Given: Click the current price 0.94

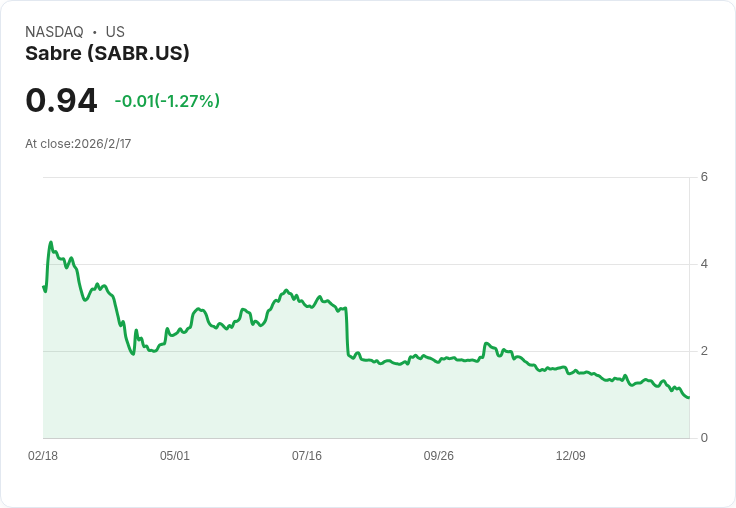Looking at the screenshot, I should (61, 100).
